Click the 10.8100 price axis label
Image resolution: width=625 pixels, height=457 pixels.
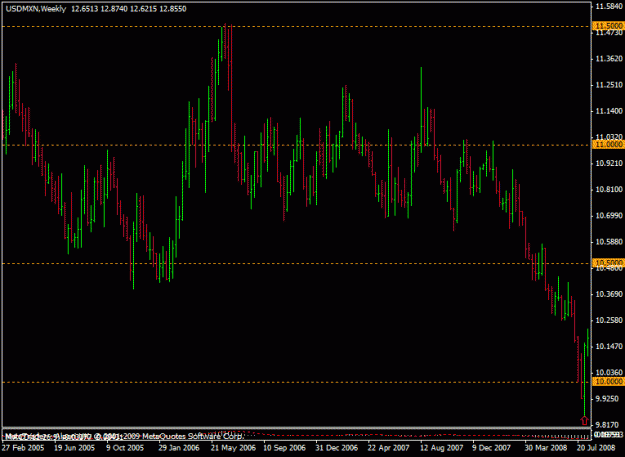pyautogui.click(x=609, y=190)
